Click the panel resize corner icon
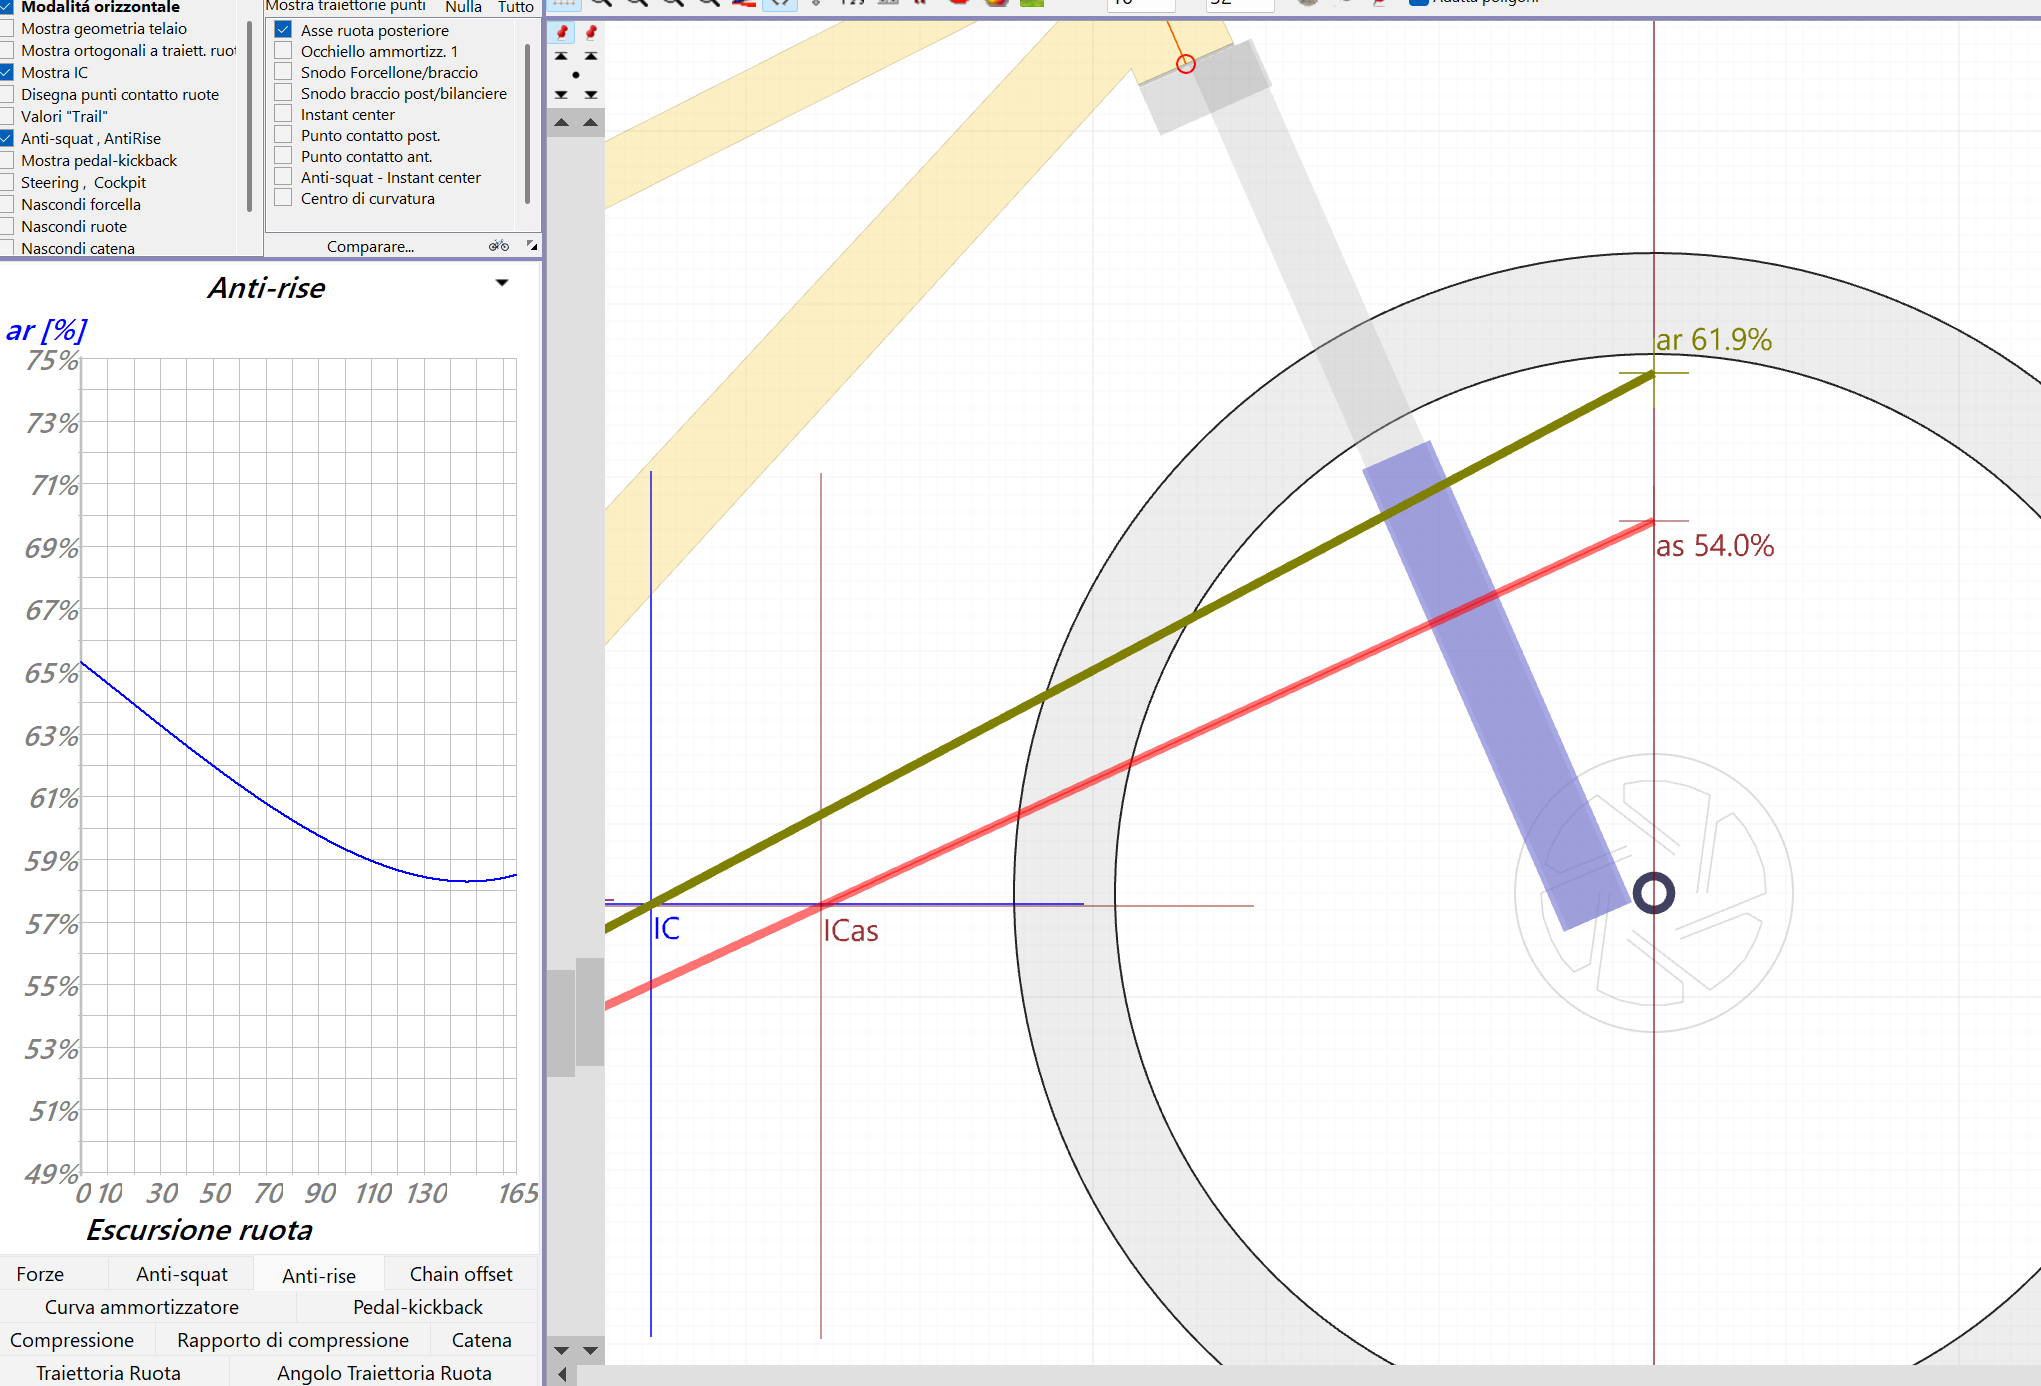Screen dimensions: 2041x1386 [532, 246]
